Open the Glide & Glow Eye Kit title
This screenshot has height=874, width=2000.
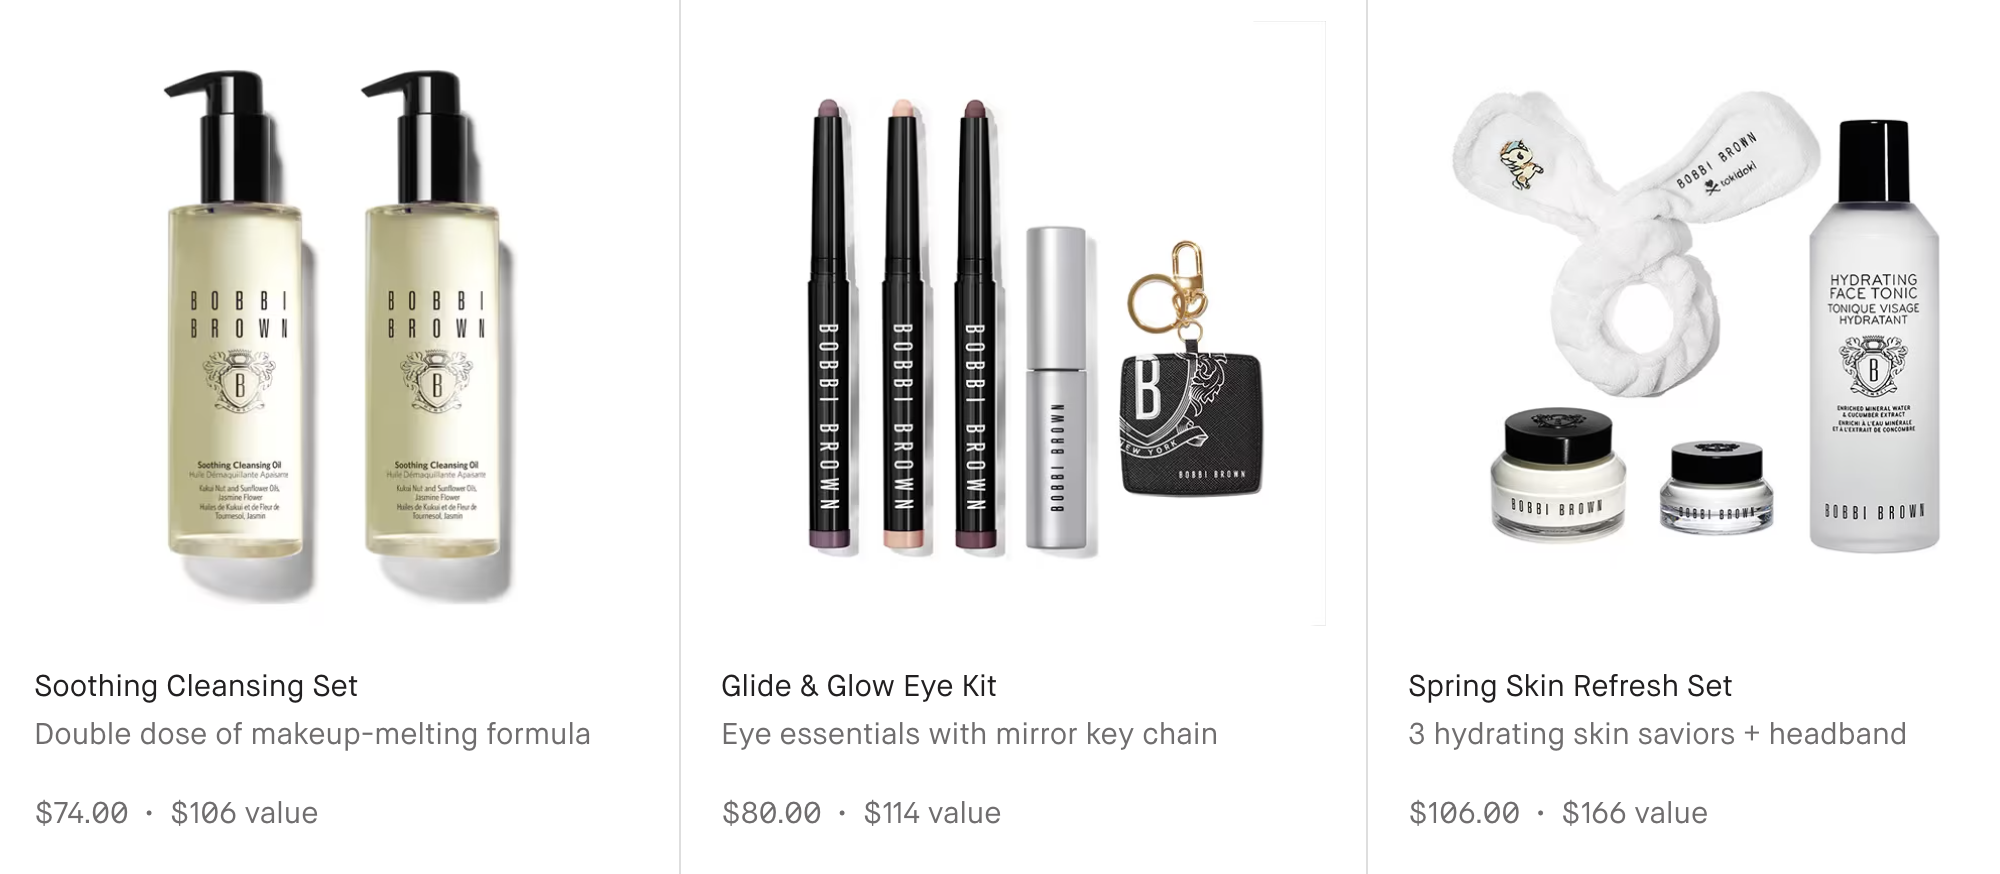pos(859,686)
